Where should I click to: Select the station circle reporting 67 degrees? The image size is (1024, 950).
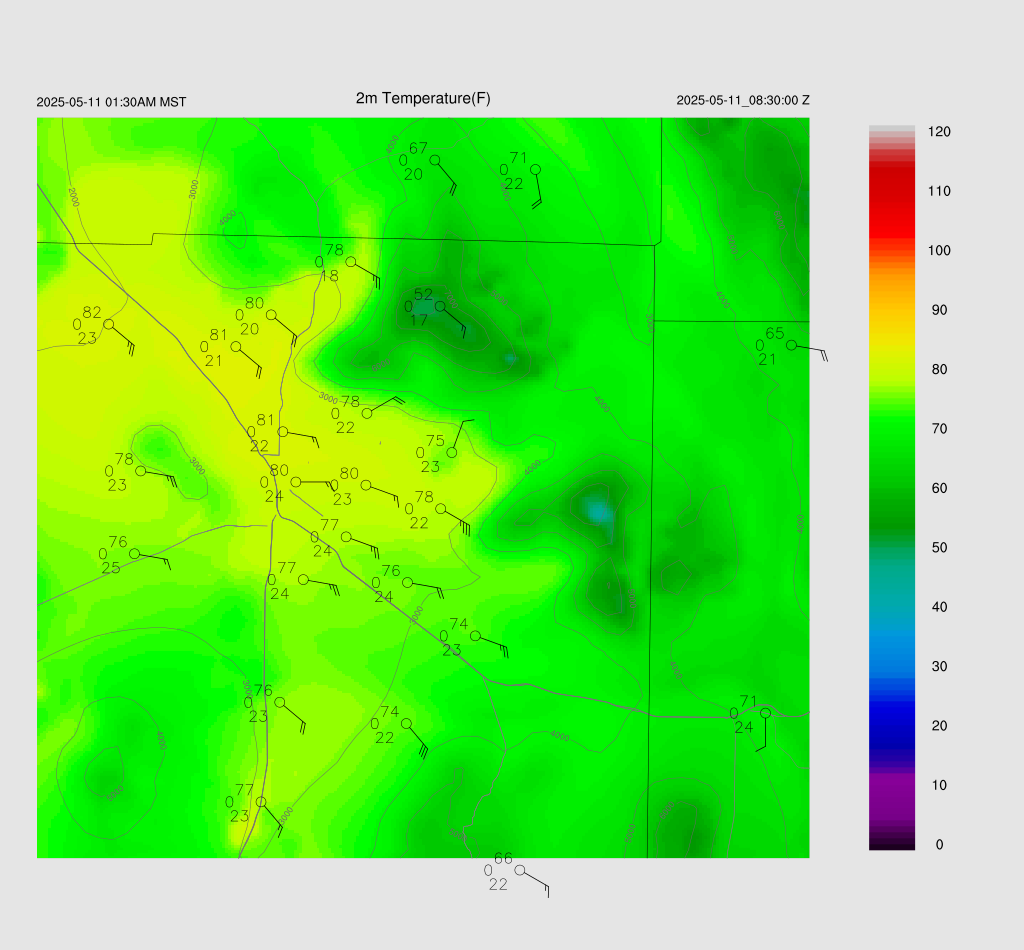pos(435,160)
